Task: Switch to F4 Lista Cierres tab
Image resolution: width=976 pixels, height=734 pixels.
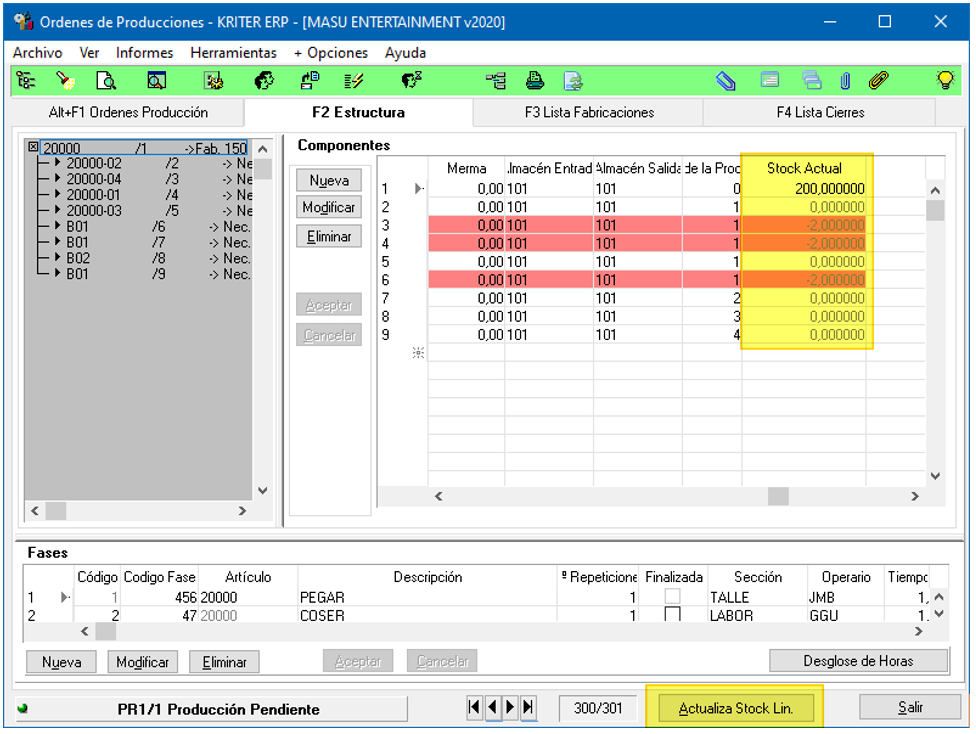Action: pos(820,112)
